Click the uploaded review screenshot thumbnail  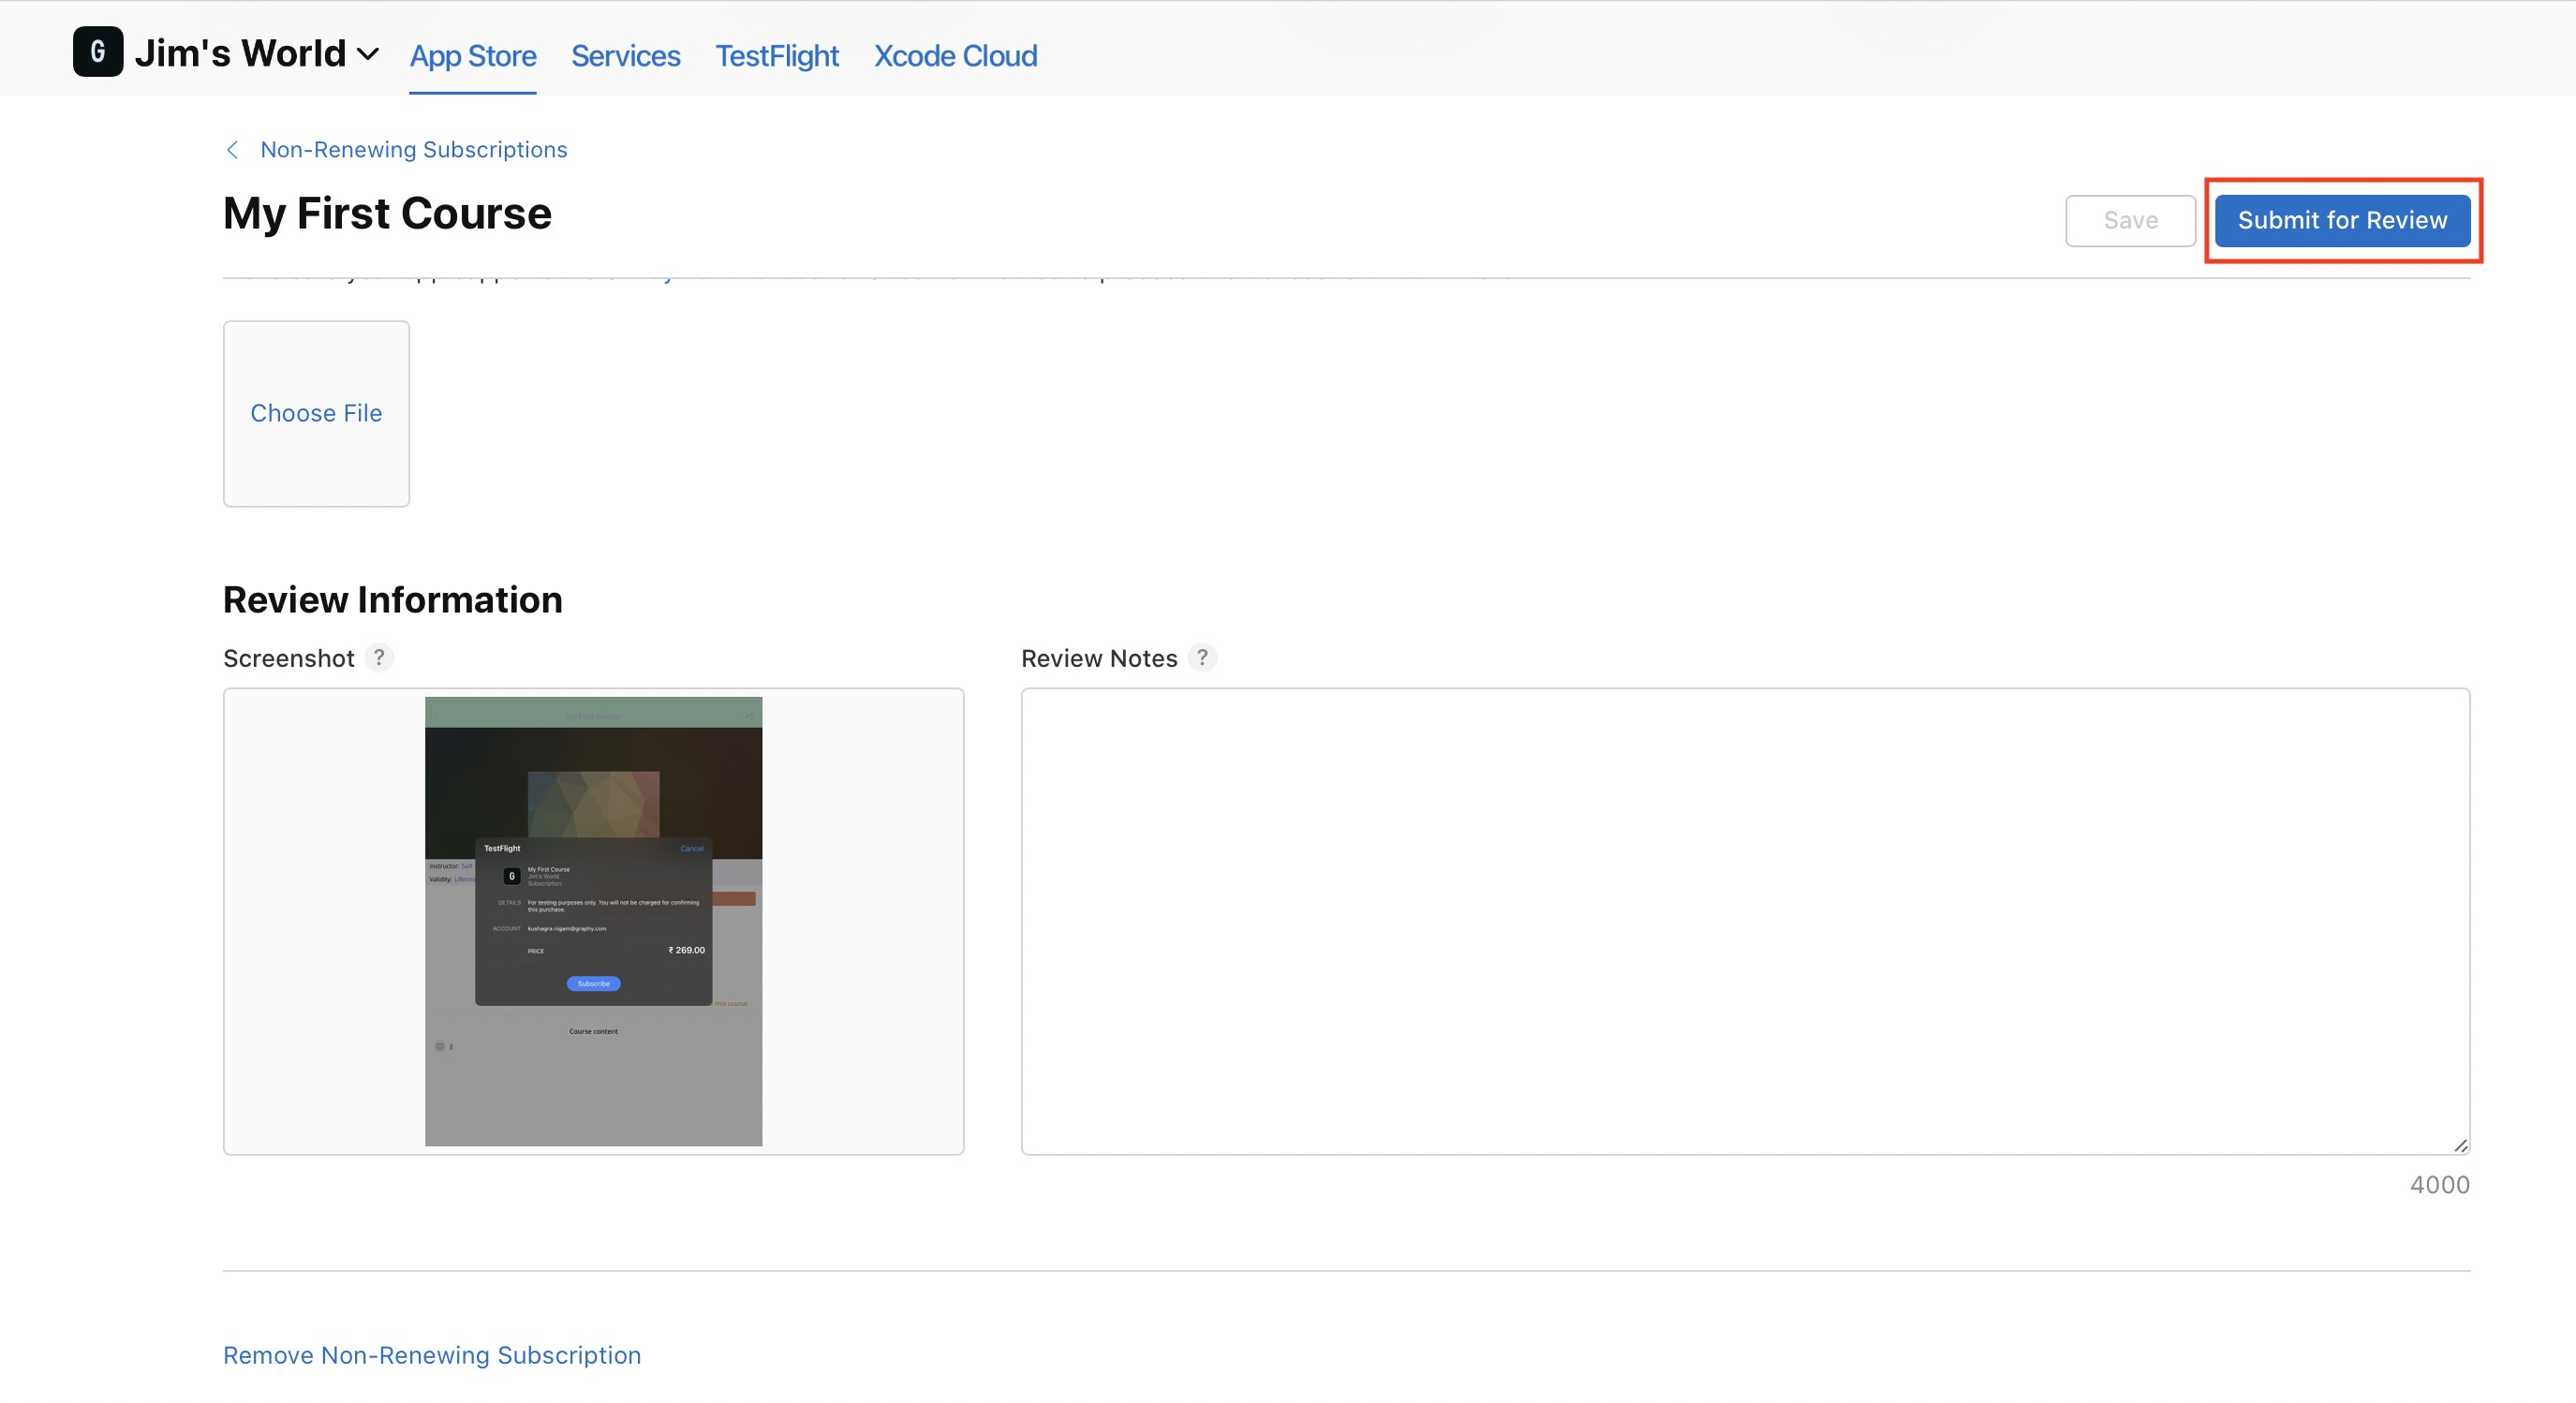click(593, 921)
